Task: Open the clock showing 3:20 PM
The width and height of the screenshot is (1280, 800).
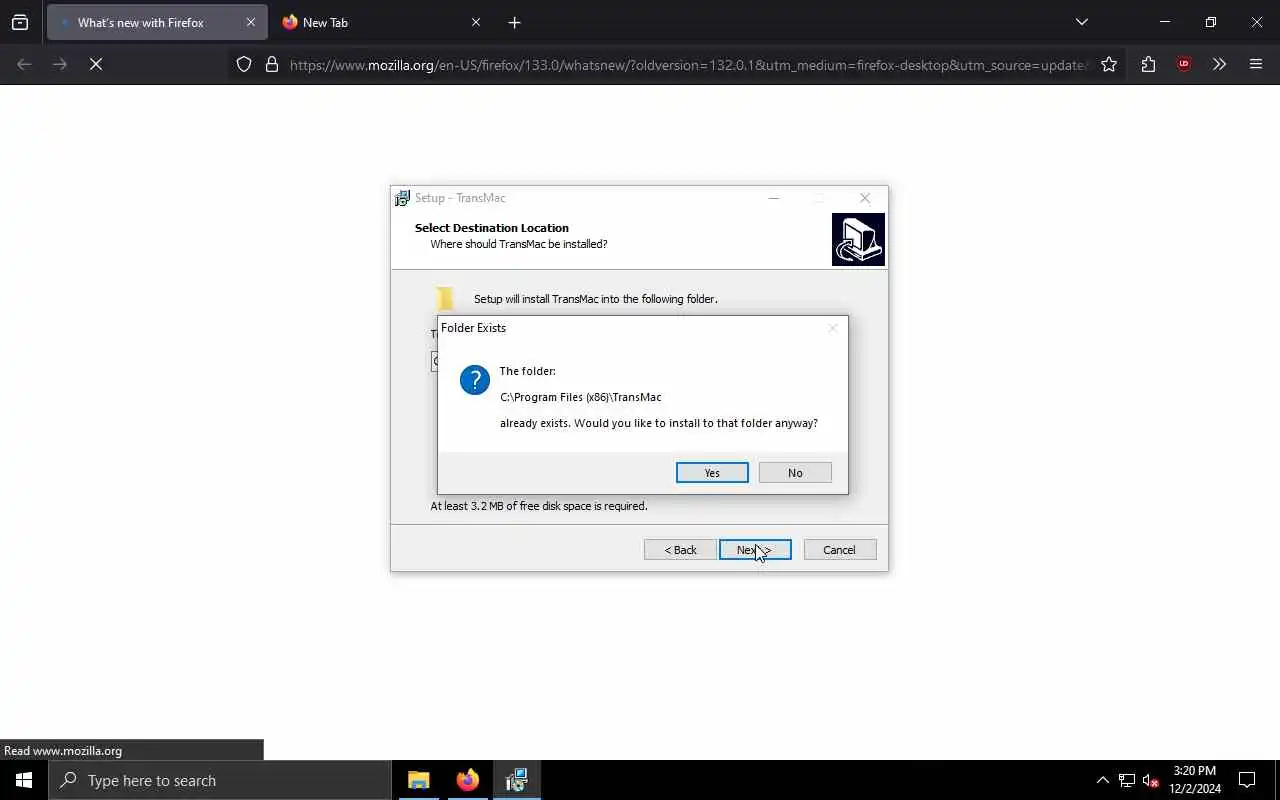Action: pyautogui.click(x=1195, y=780)
